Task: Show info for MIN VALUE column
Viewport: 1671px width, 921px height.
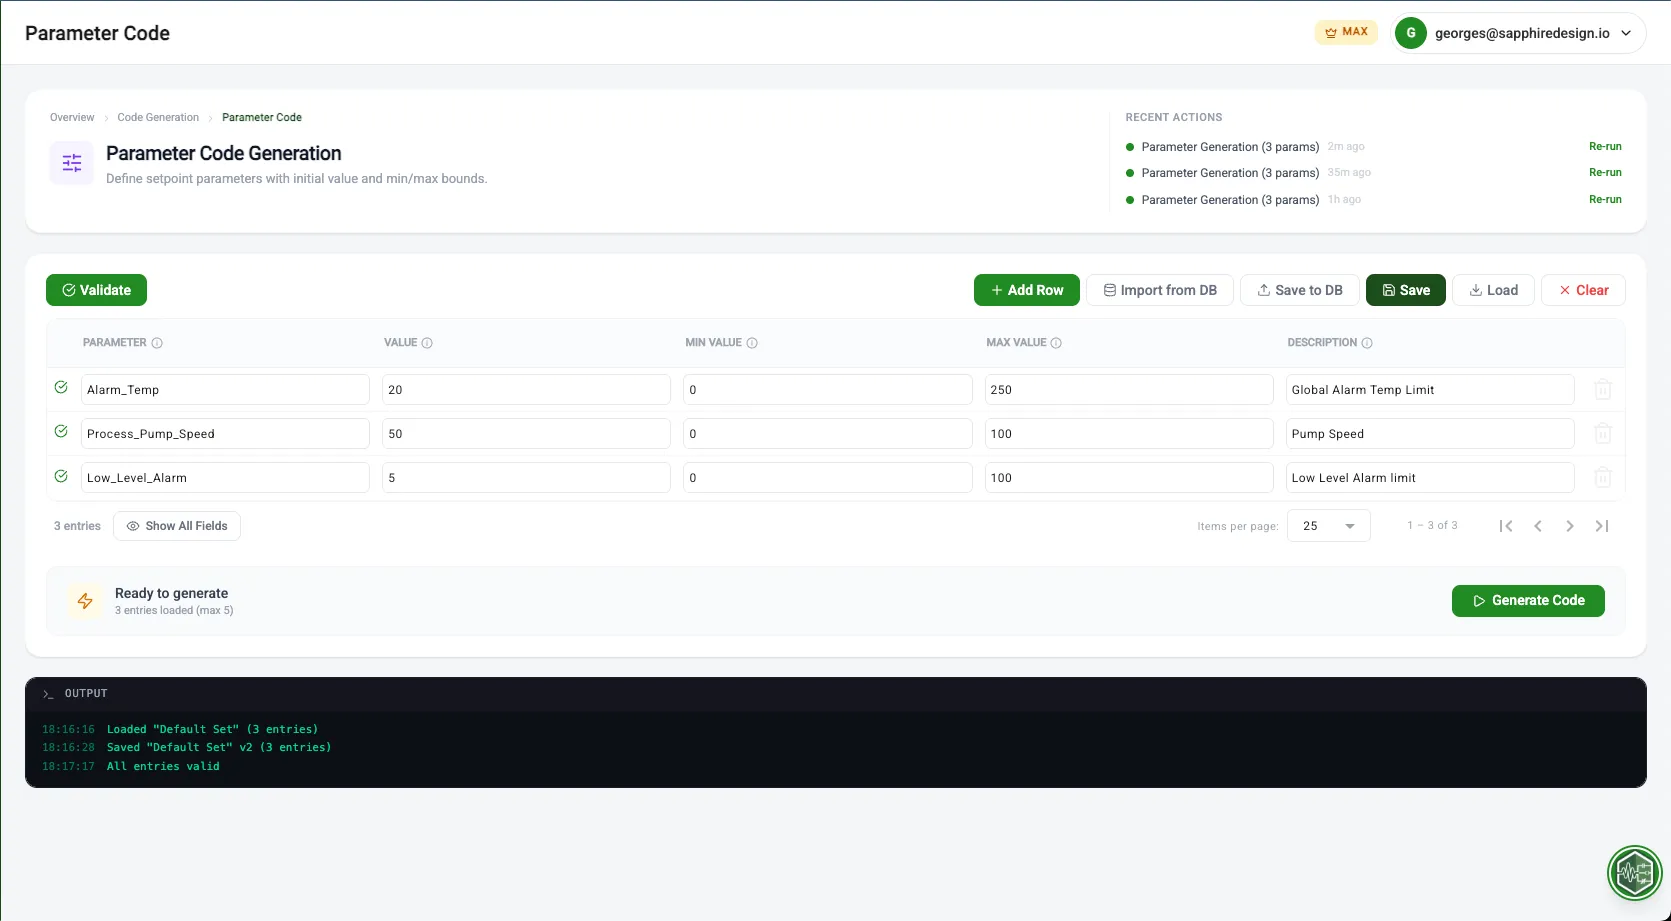Action: point(752,343)
